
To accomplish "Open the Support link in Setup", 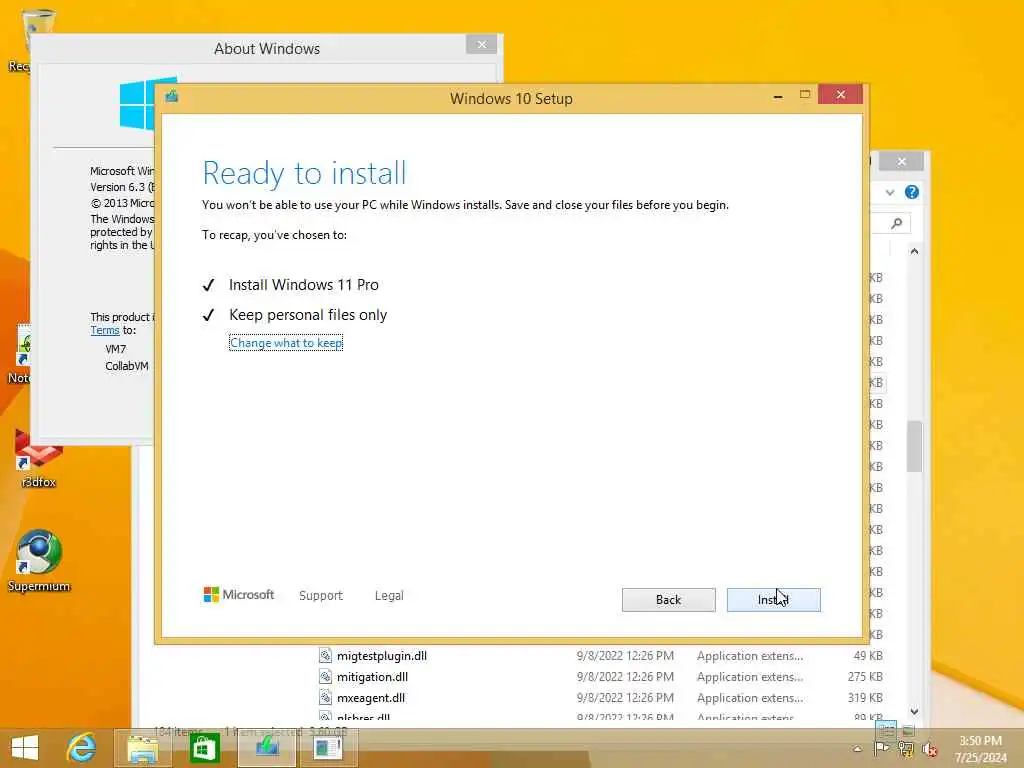I will click(321, 596).
